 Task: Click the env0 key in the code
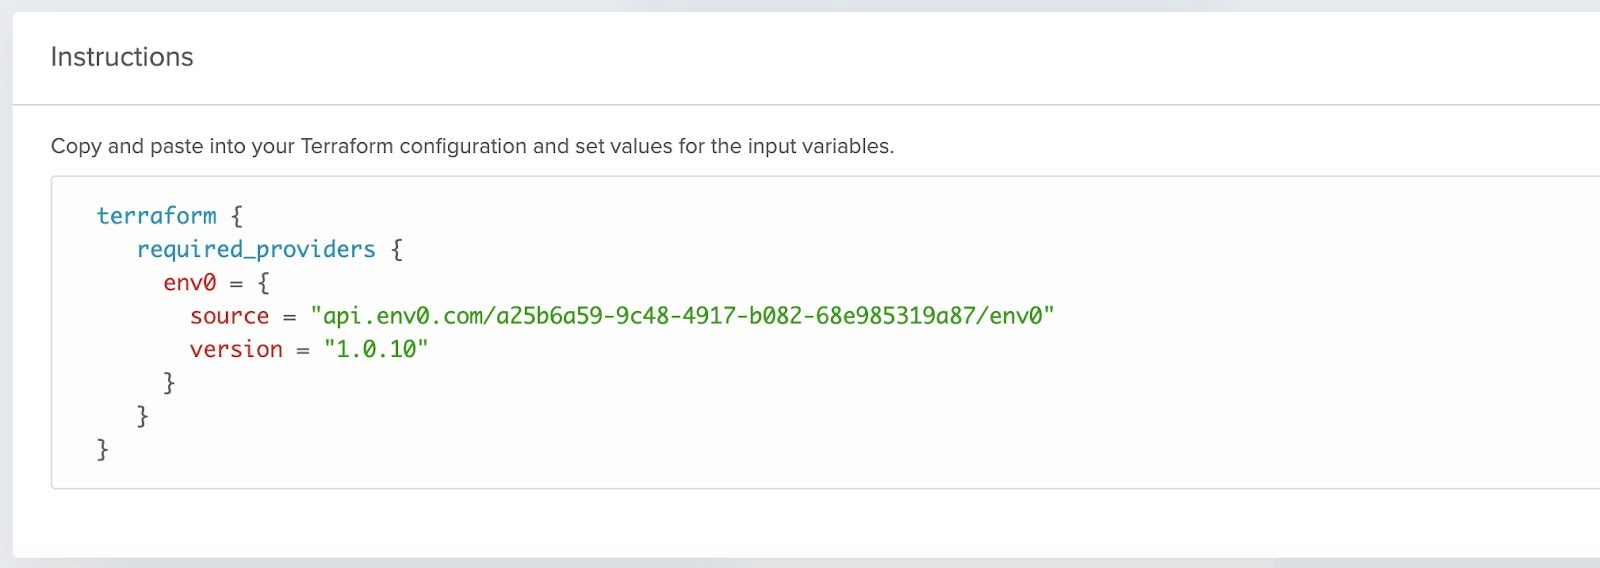click(x=189, y=283)
